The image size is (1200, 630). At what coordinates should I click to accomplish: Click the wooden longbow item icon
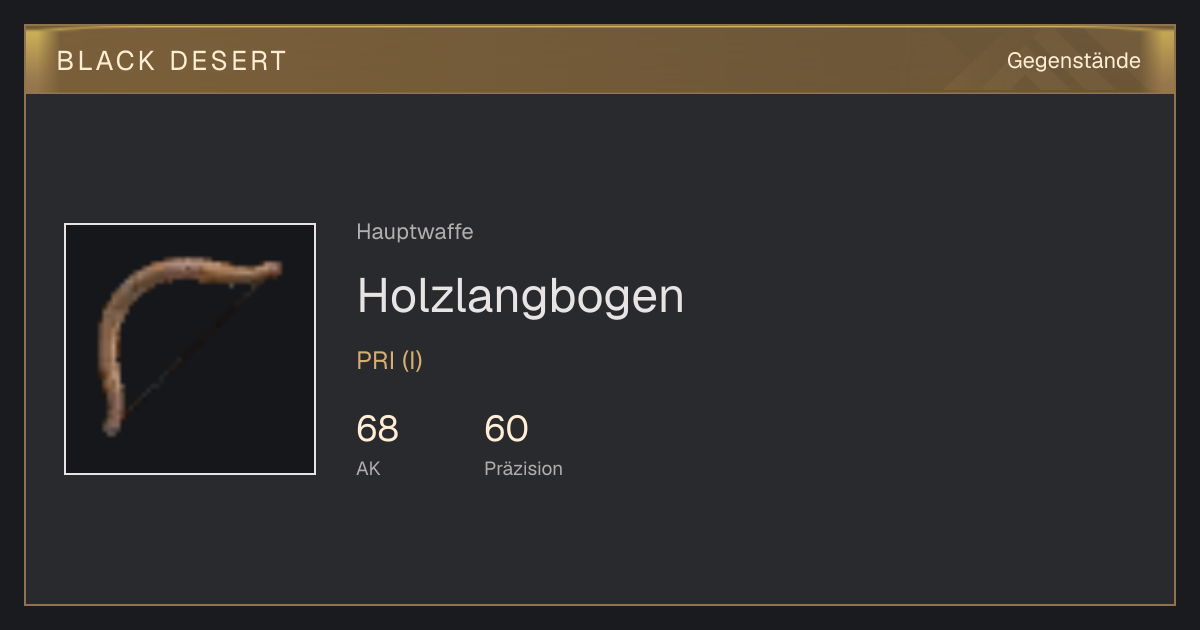pos(190,349)
